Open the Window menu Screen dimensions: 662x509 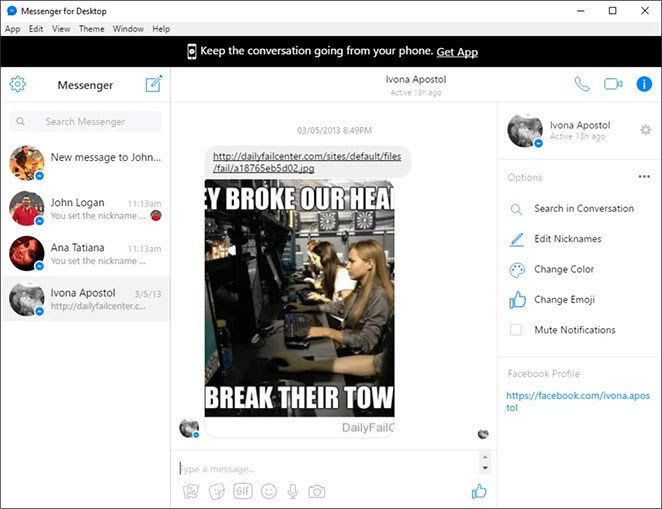pyautogui.click(x=128, y=29)
